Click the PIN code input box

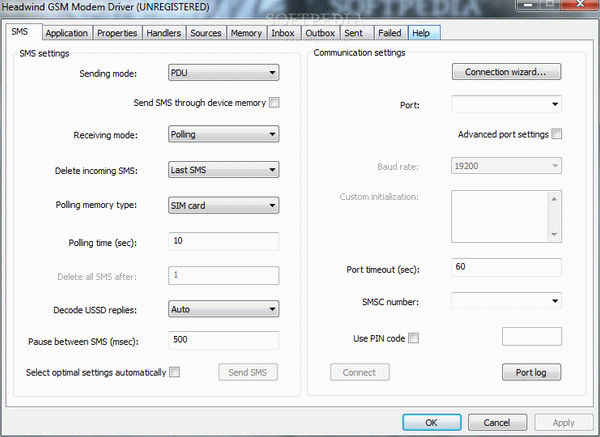click(532, 336)
